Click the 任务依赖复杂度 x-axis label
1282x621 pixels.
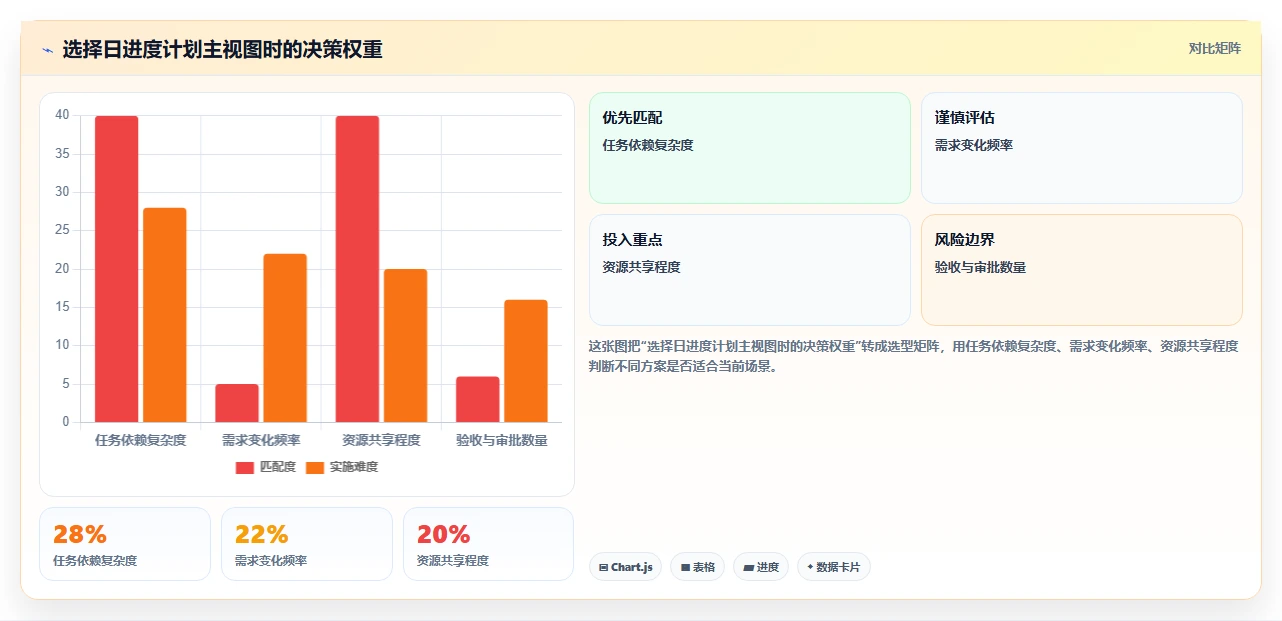(141, 440)
